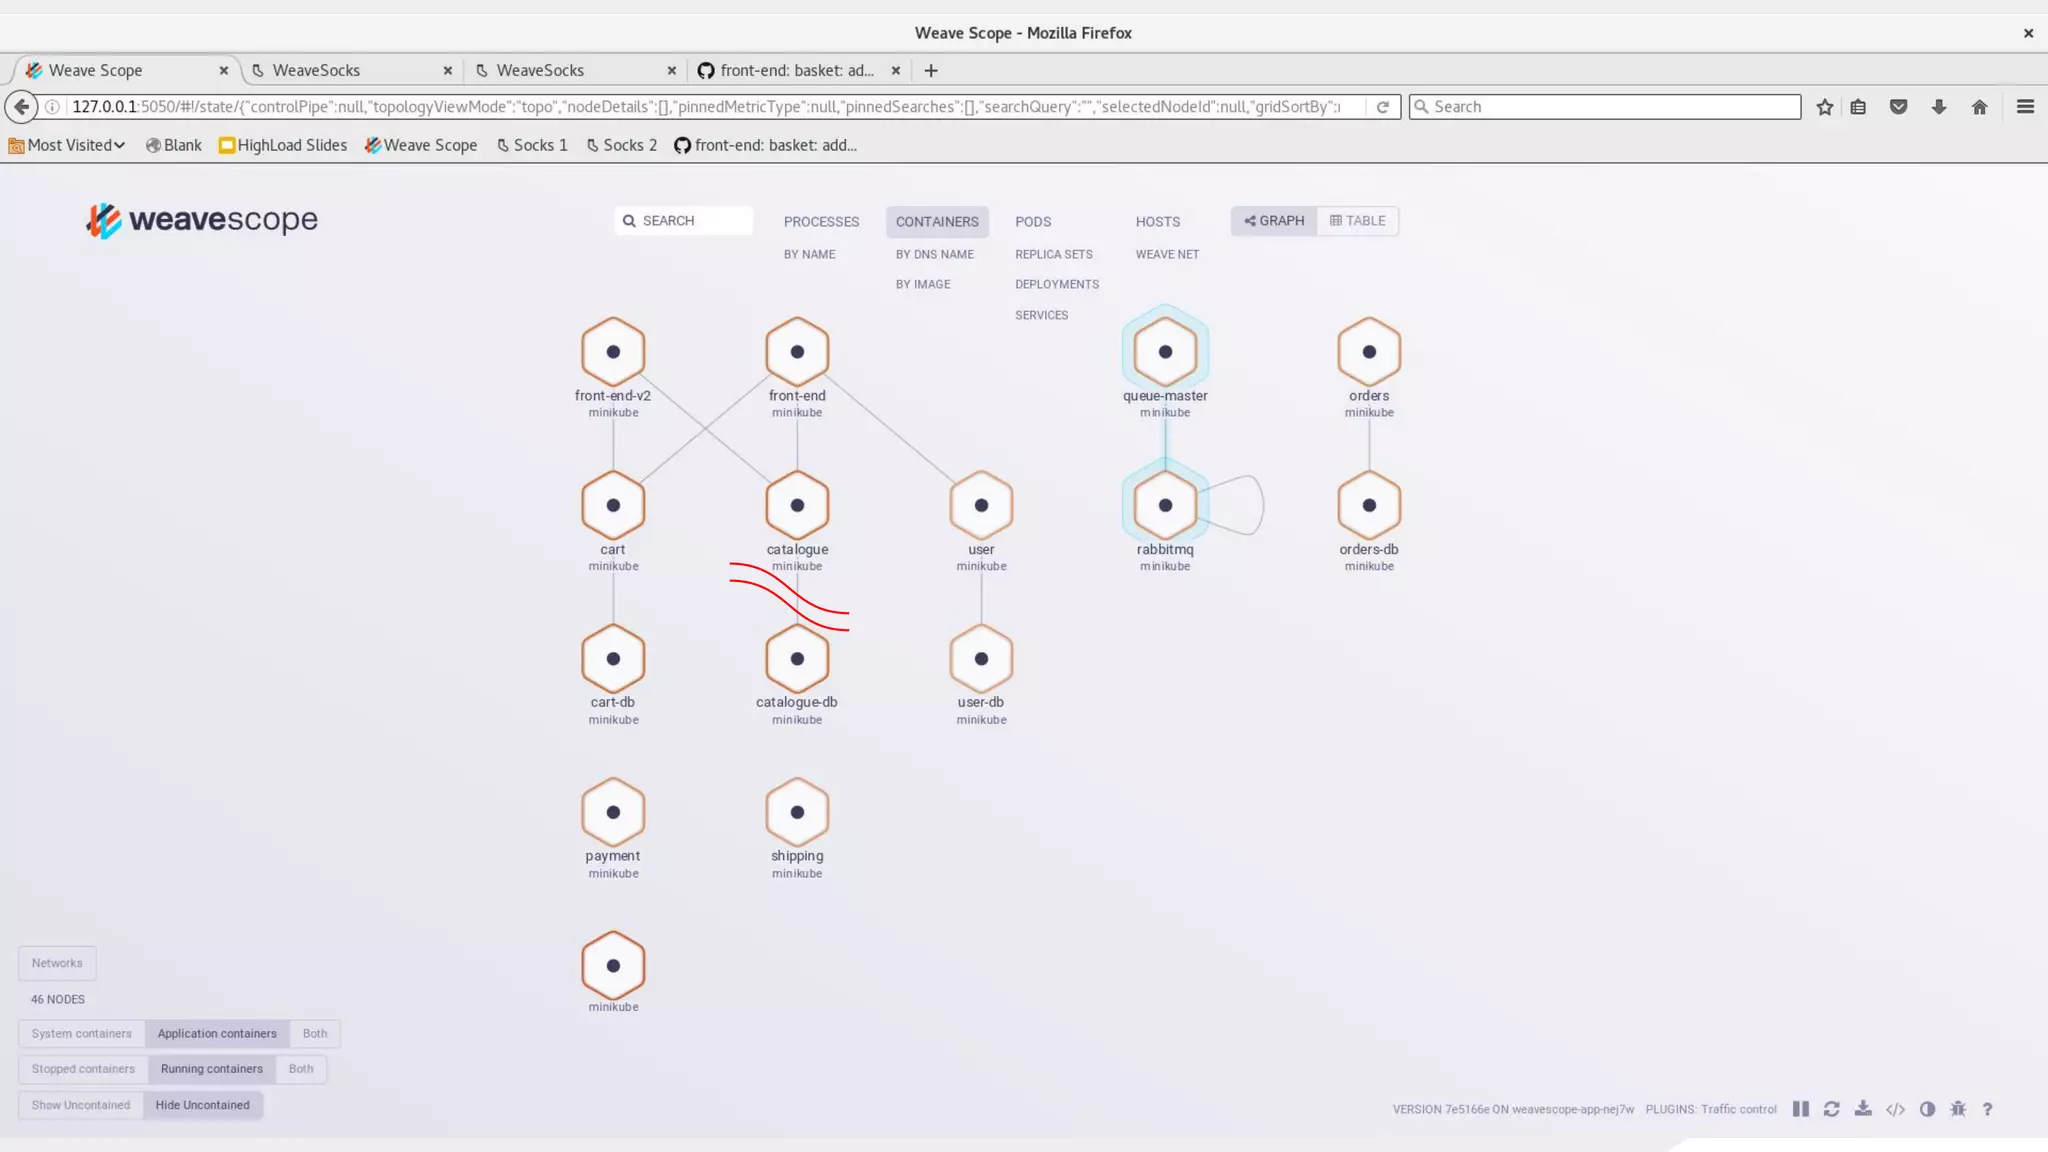Toggle the contrast mode icon
This screenshot has width=2048, height=1152.
click(1927, 1109)
